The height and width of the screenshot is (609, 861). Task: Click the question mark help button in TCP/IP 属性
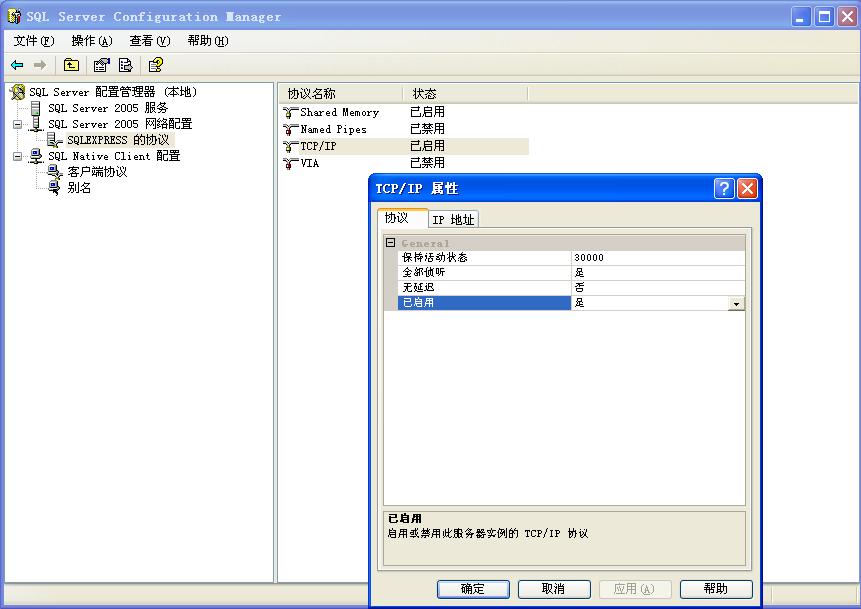724,188
